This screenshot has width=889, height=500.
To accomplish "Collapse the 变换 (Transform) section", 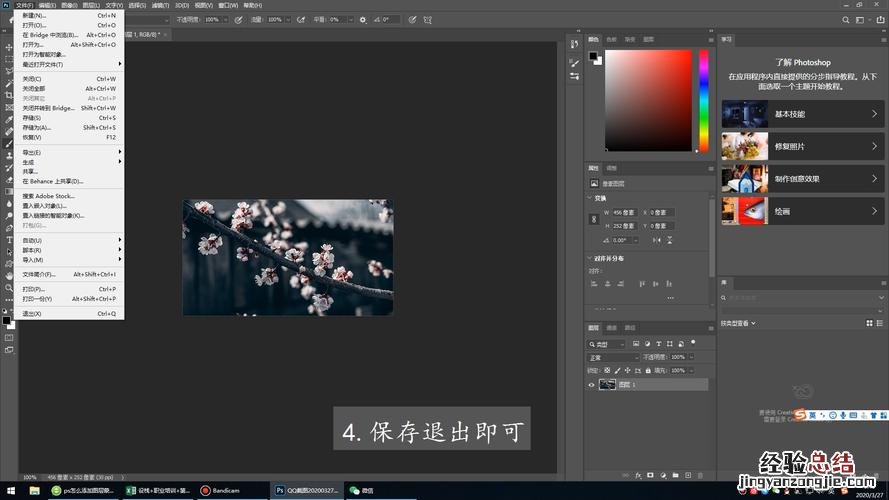I will coord(589,198).
